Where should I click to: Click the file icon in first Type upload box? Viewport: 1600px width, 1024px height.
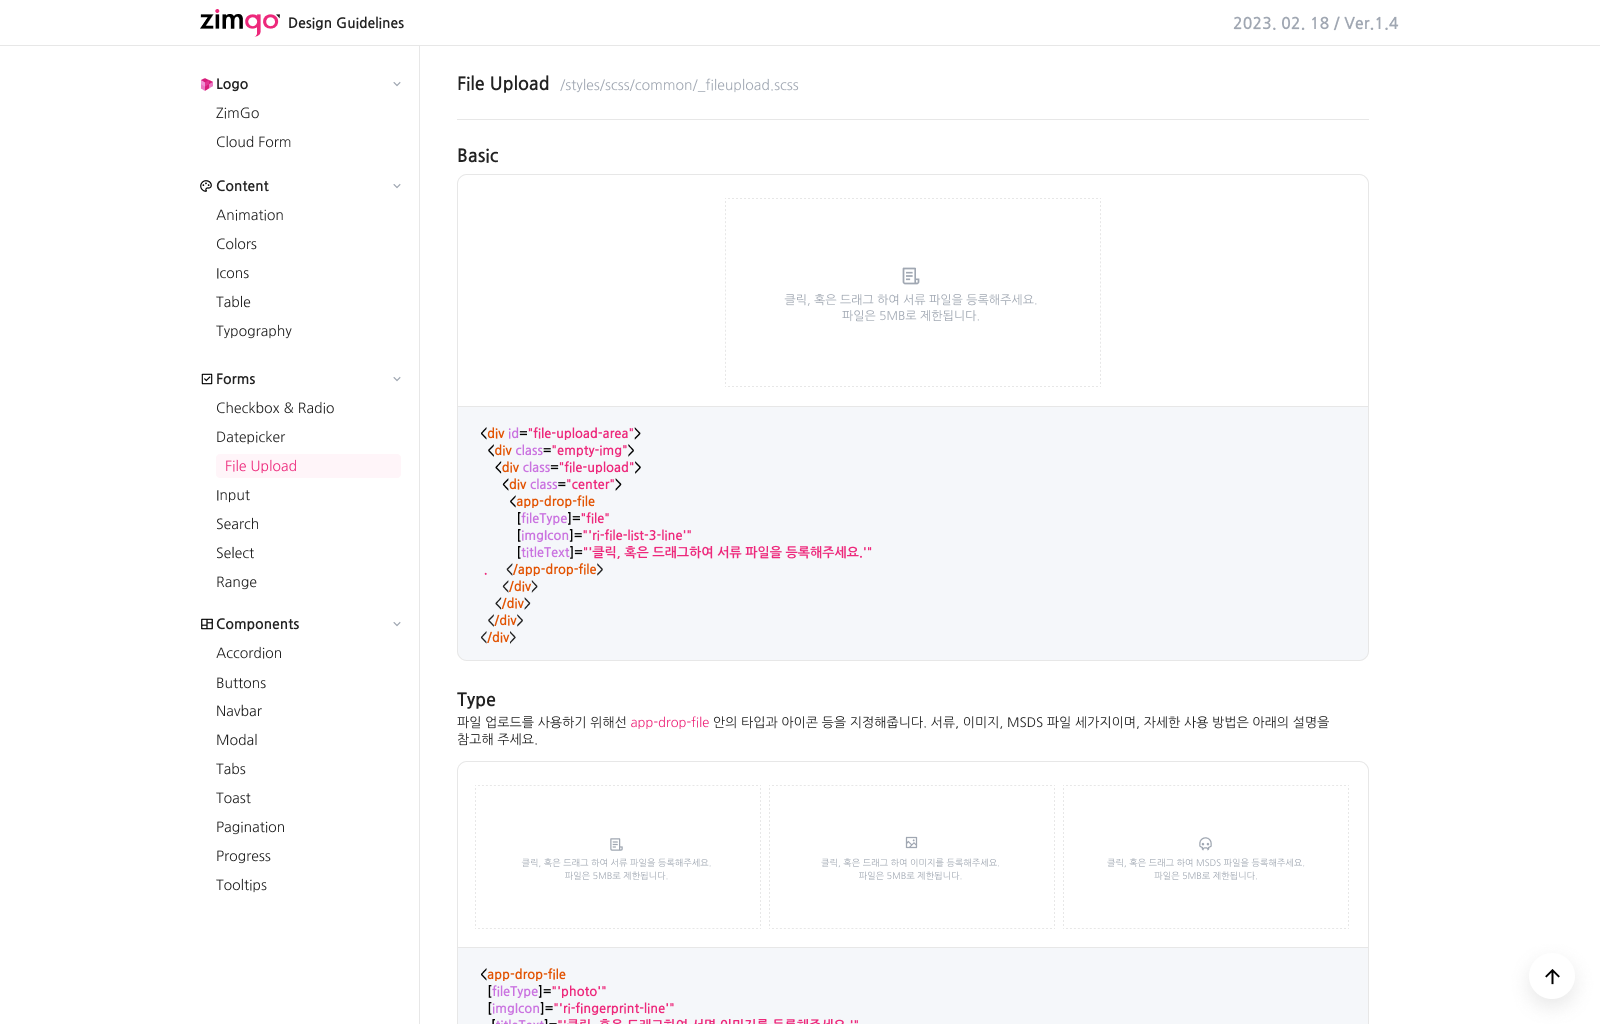click(x=616, y=845)
